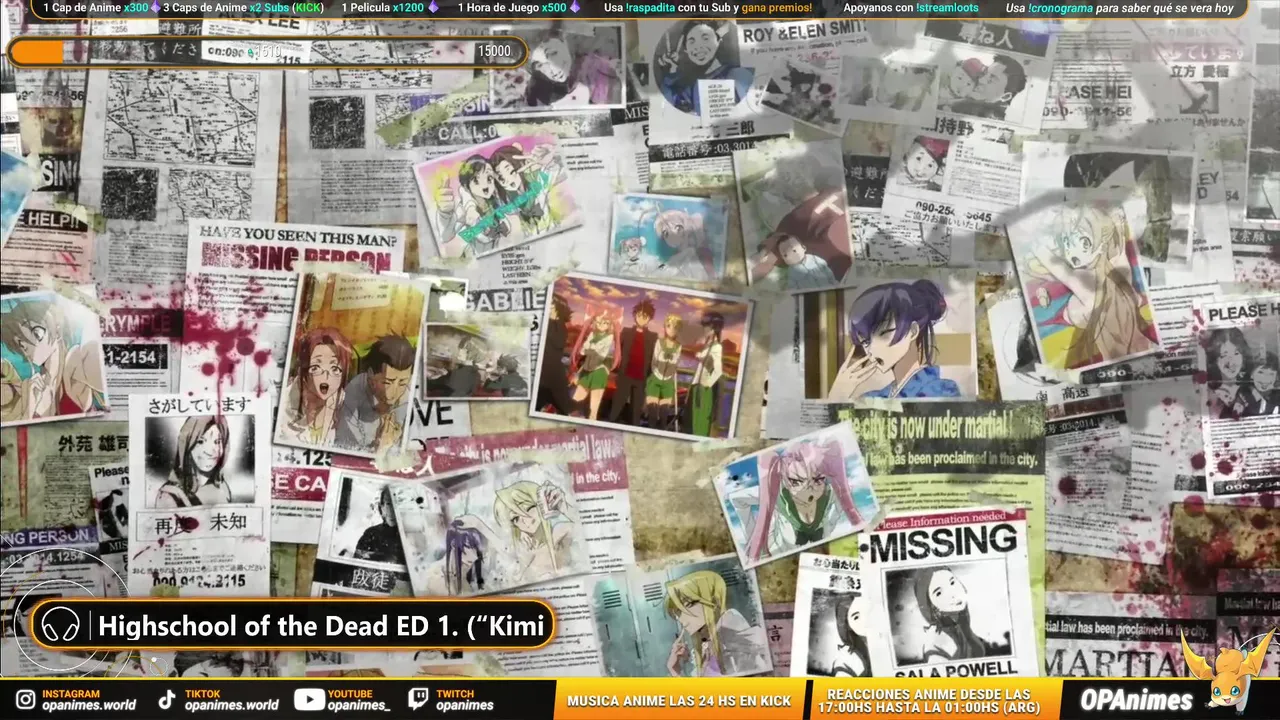Click the TIKTOK label
The width and height of the screenshot is (1280, 720).
pos(202,693)
